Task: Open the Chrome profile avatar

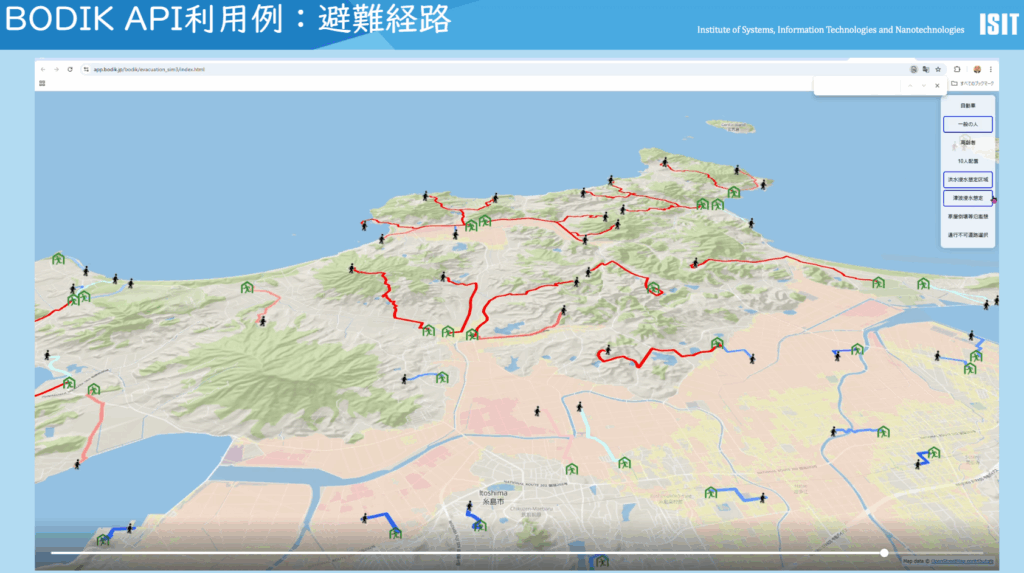Action: (x=977, y=69)
